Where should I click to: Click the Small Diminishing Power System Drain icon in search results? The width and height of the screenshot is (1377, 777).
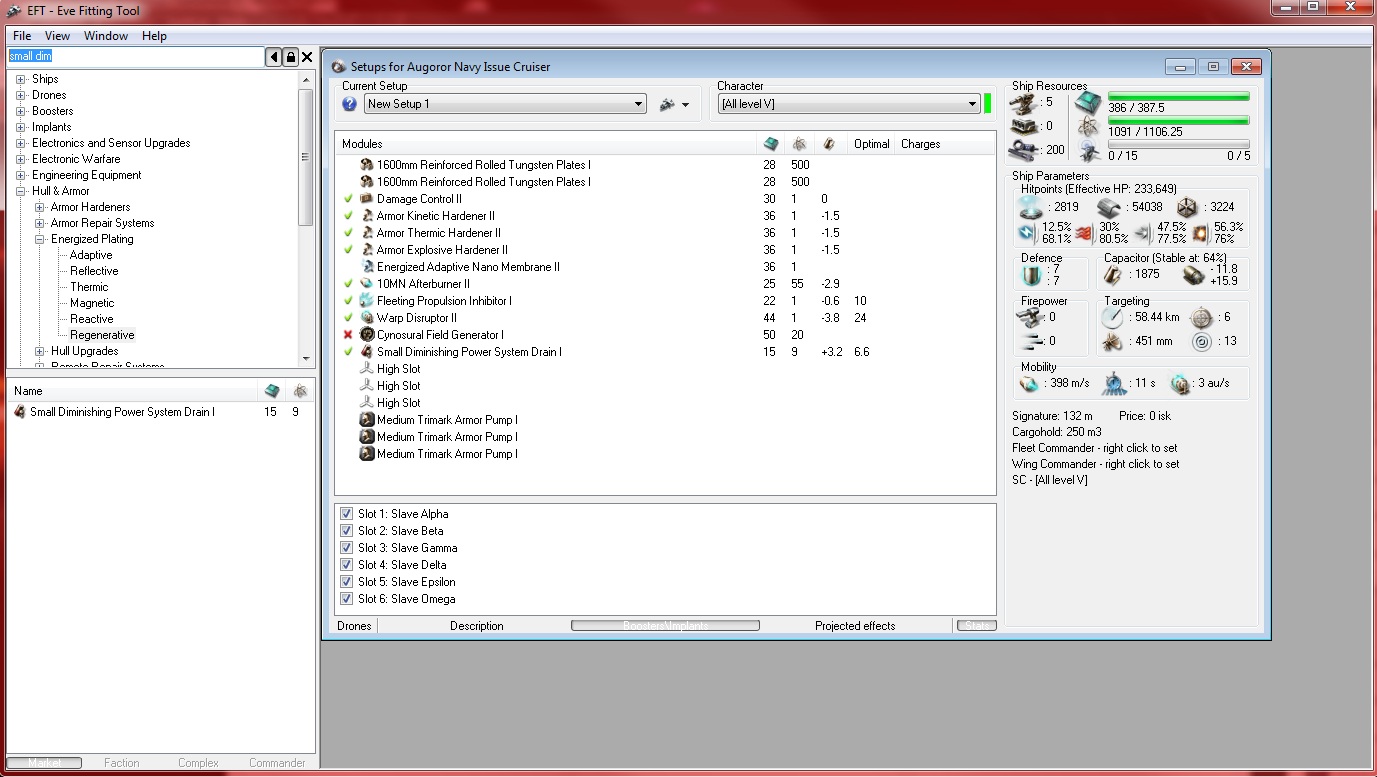click(x=20, y=412)
